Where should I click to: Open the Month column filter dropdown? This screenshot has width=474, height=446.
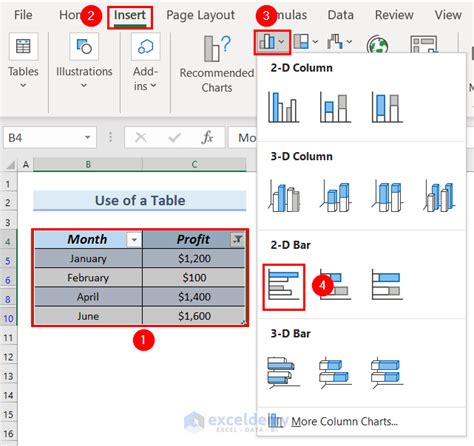134,240
